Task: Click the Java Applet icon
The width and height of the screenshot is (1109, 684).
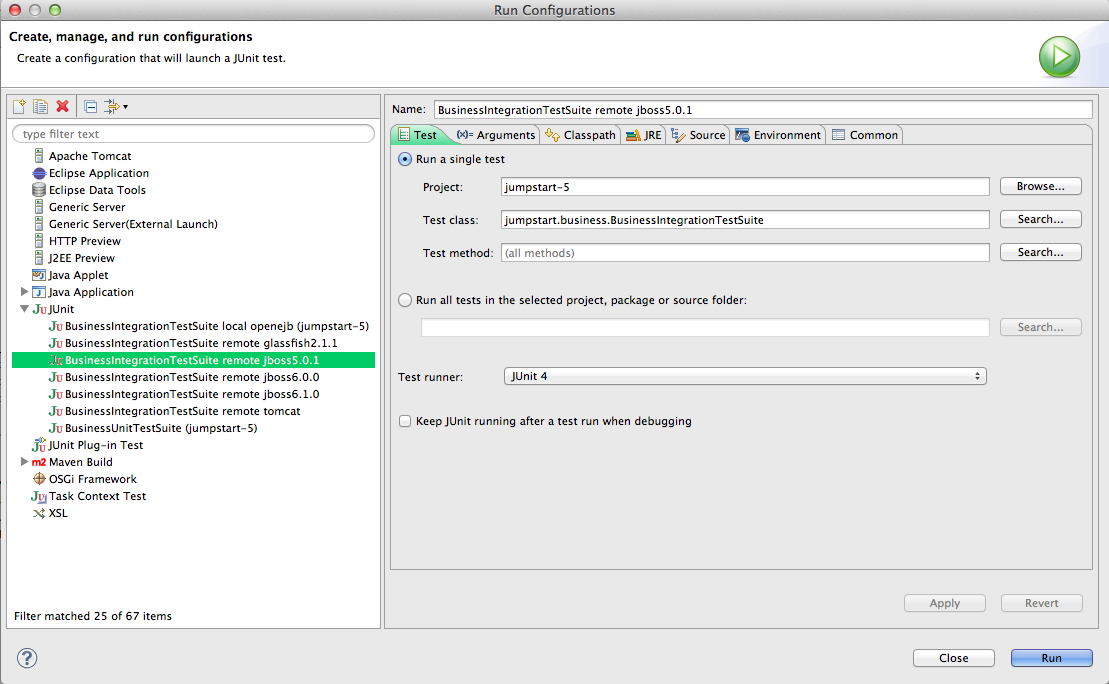Action: point(39,274)
